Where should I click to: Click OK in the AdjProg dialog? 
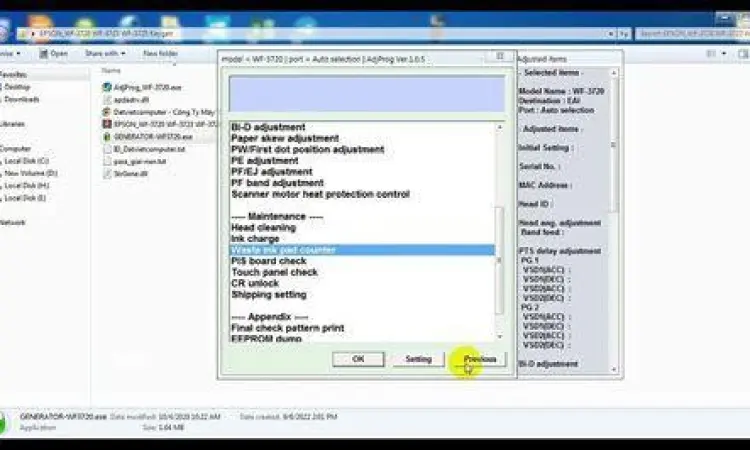click(358, 359)
